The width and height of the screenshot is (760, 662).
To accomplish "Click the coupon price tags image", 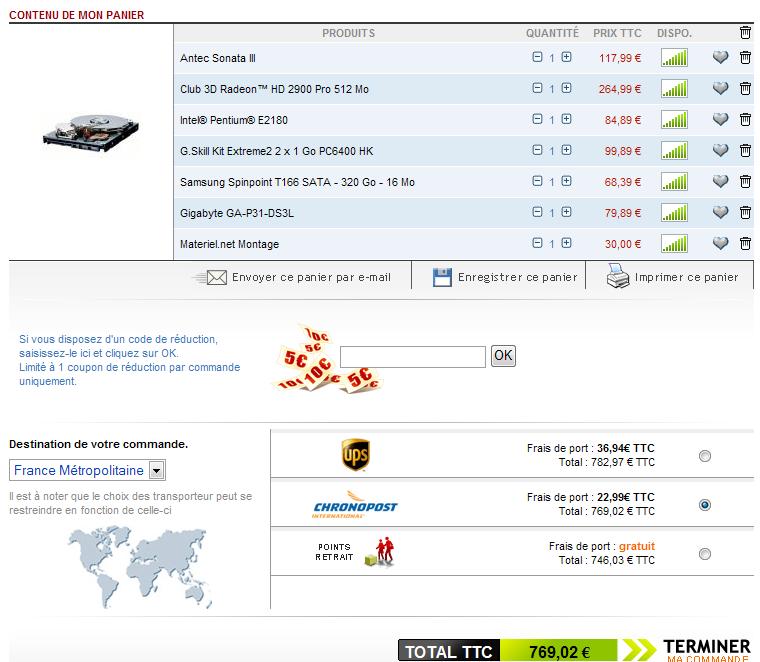I will pos(328,359).
